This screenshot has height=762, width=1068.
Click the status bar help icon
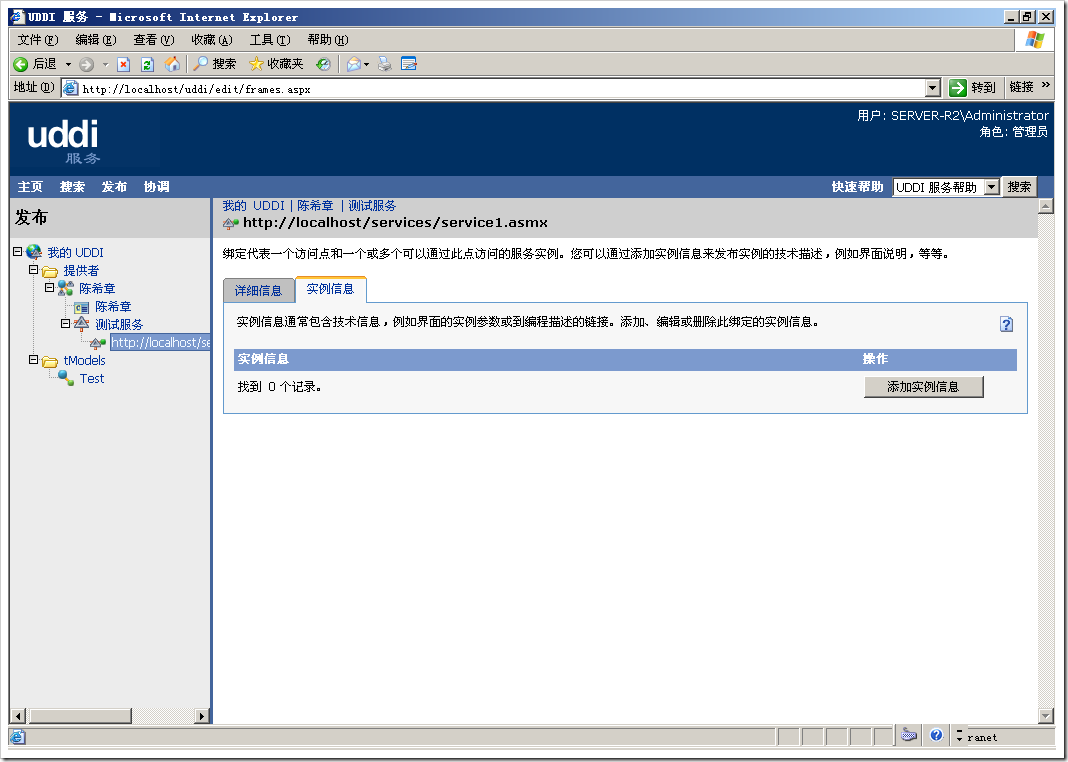(x=936, y=735)
